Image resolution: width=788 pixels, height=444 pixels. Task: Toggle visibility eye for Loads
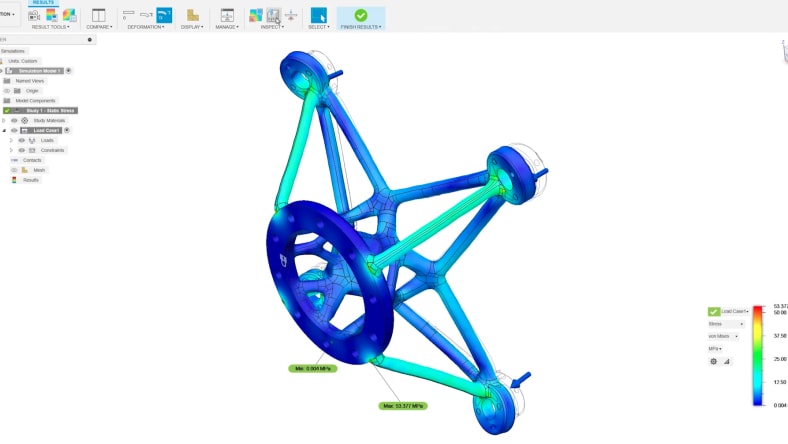click(x=22, y=140)
